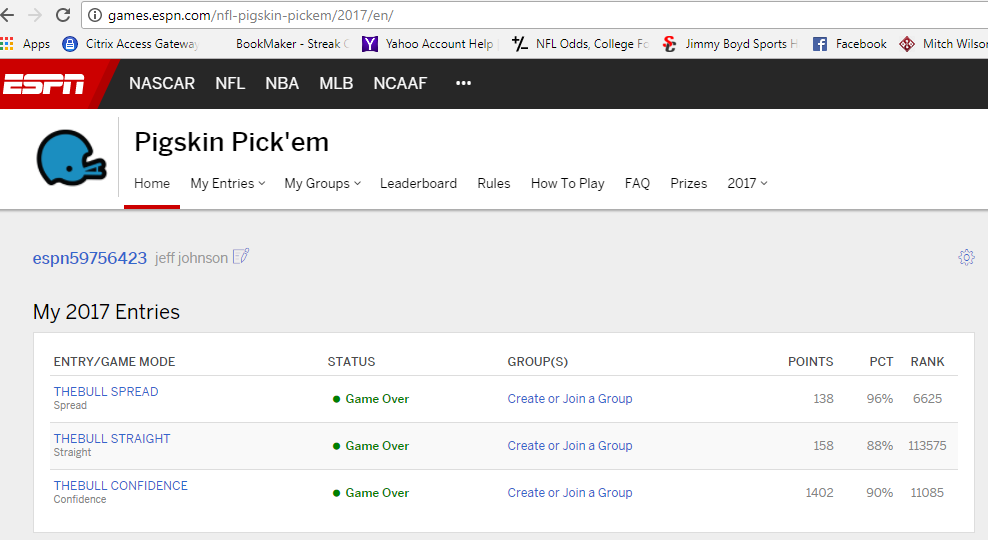
Task: Open the Leaderboard page
Action: tap(418, 183)
